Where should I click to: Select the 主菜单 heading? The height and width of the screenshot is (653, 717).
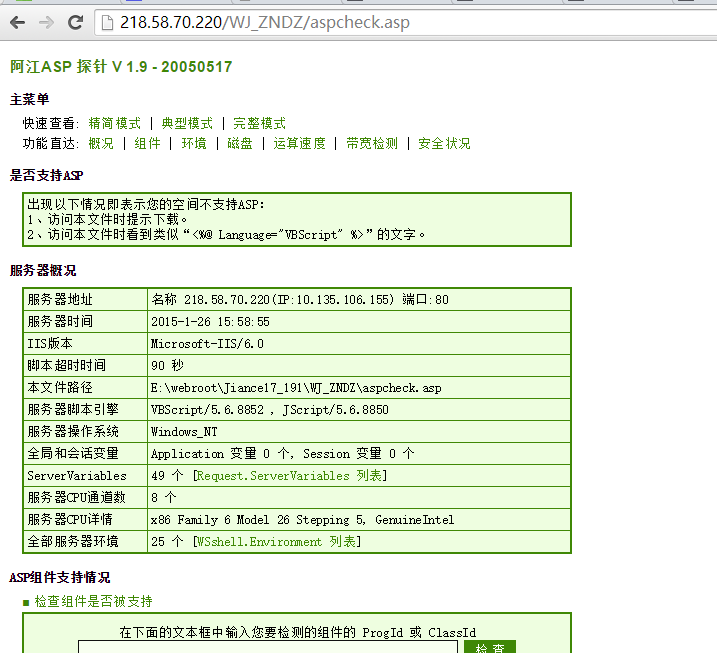29,99
